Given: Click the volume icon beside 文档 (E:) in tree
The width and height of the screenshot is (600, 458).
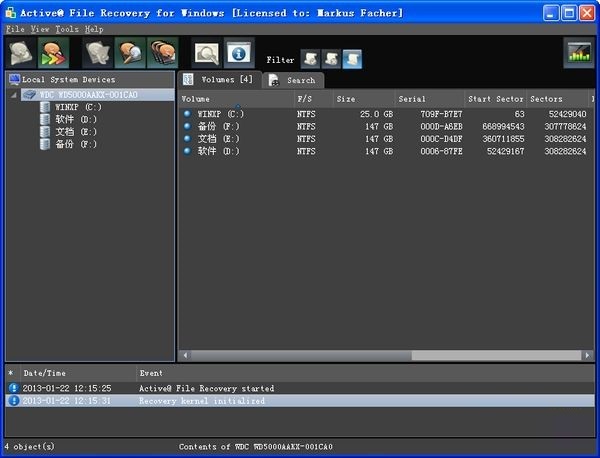Looking at the screenshot, I should click(x=45, y=132).
